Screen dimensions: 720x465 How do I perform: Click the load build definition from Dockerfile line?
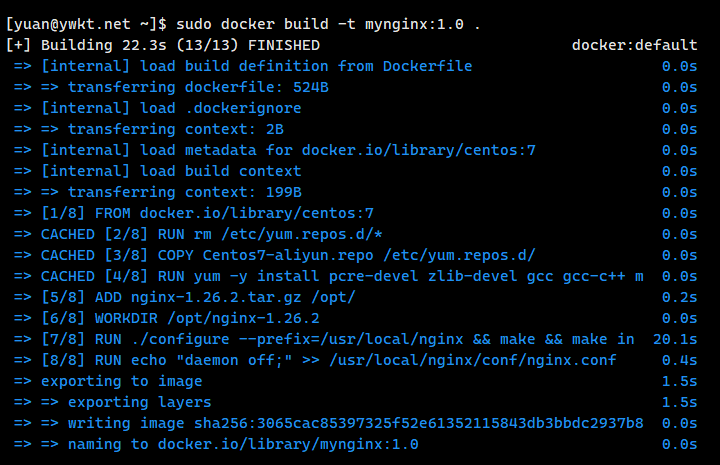(256, 66)
